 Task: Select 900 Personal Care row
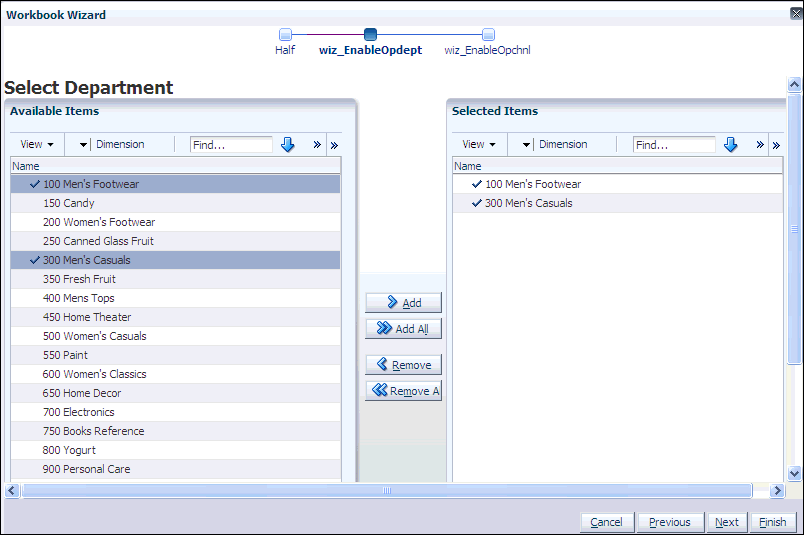point(175,469)
